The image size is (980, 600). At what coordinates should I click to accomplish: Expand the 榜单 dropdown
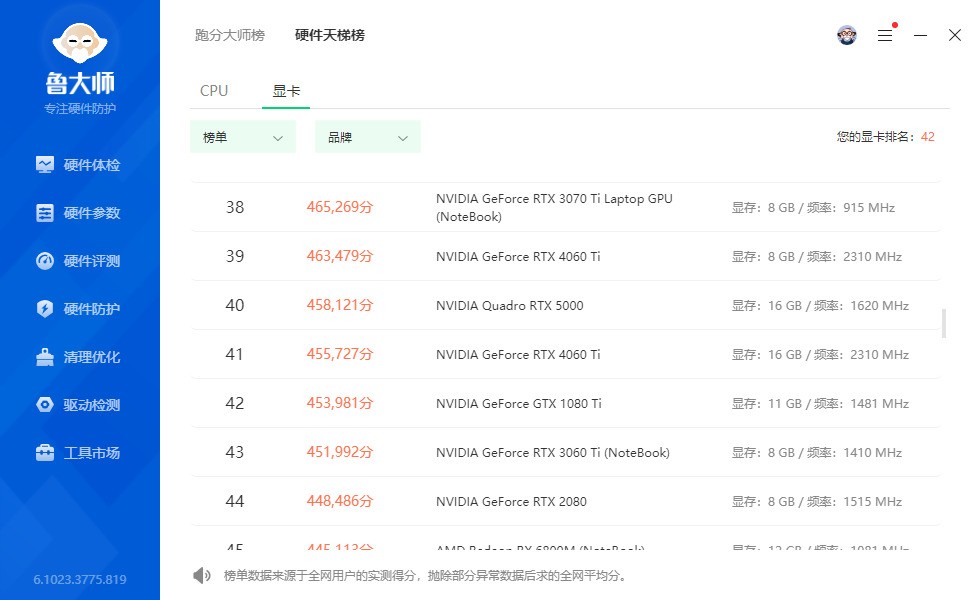[x=242, y=137]
